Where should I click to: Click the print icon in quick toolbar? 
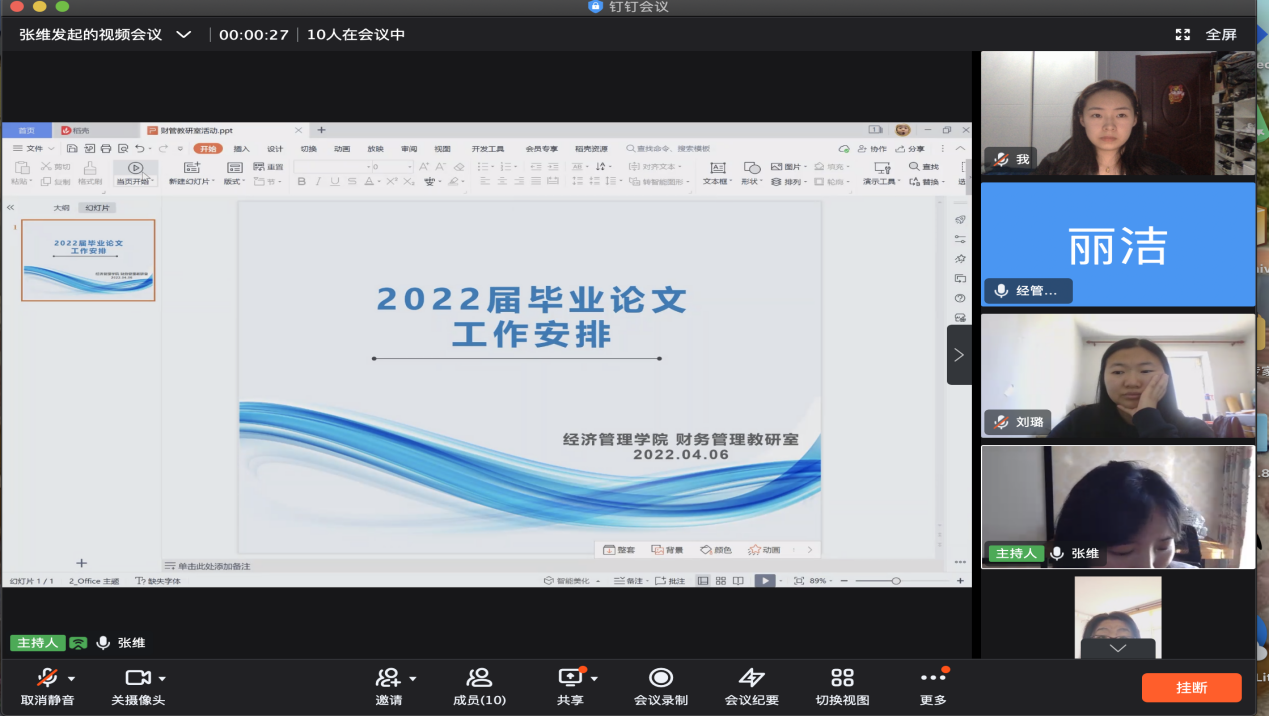click(106, 148)
